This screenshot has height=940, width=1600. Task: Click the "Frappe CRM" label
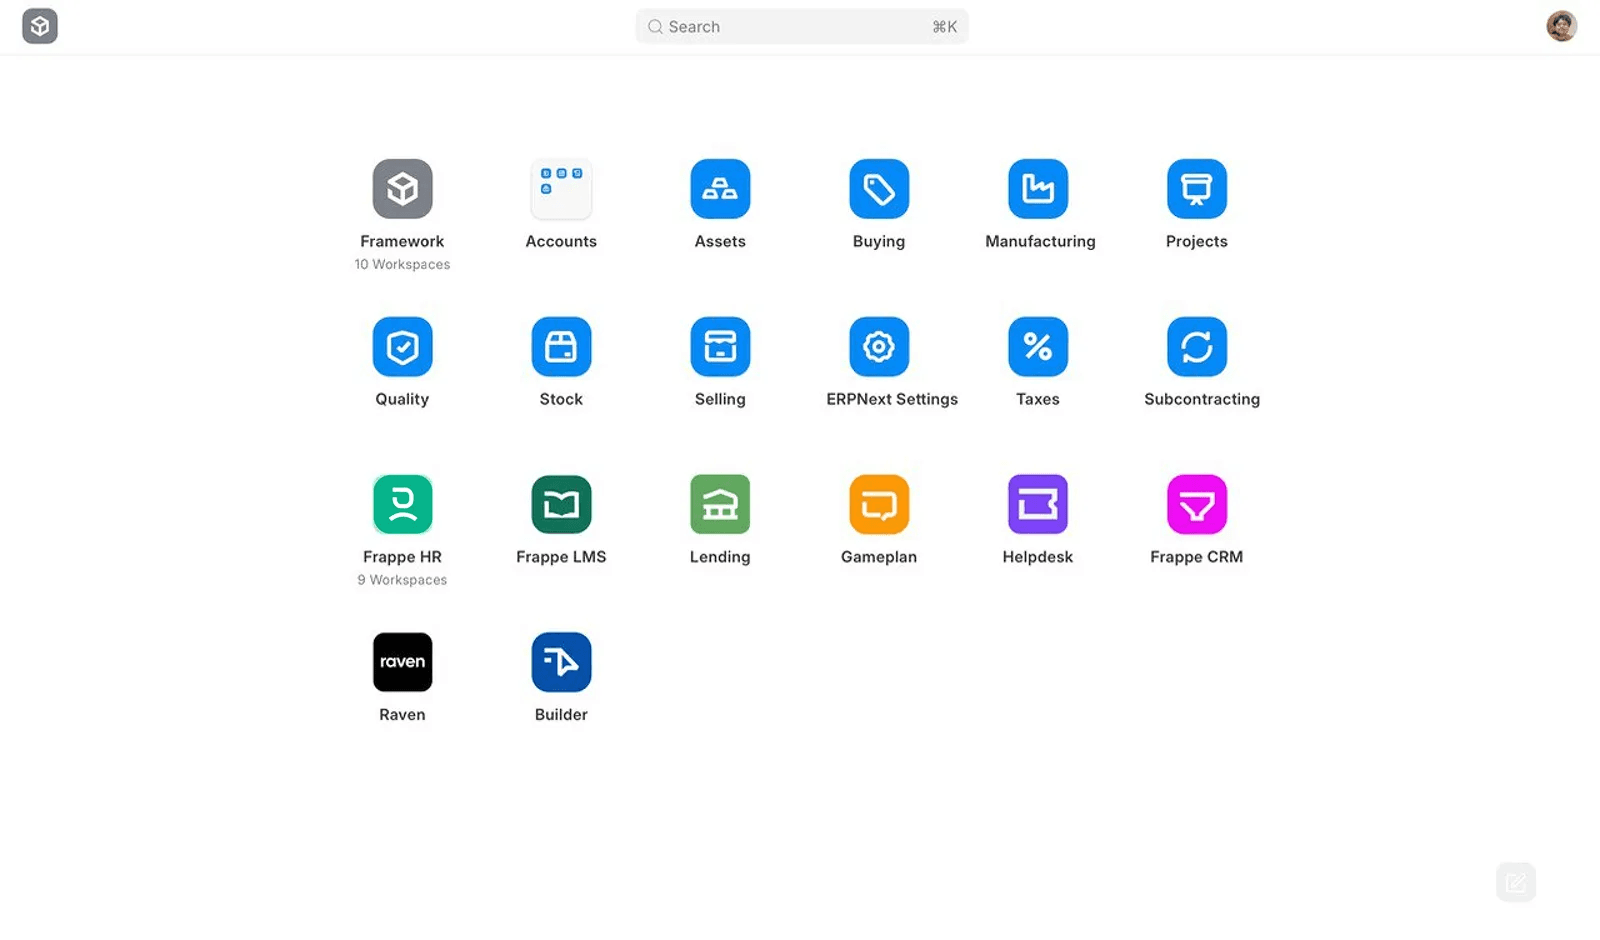pyautogui.click(x=1196, y=557)
